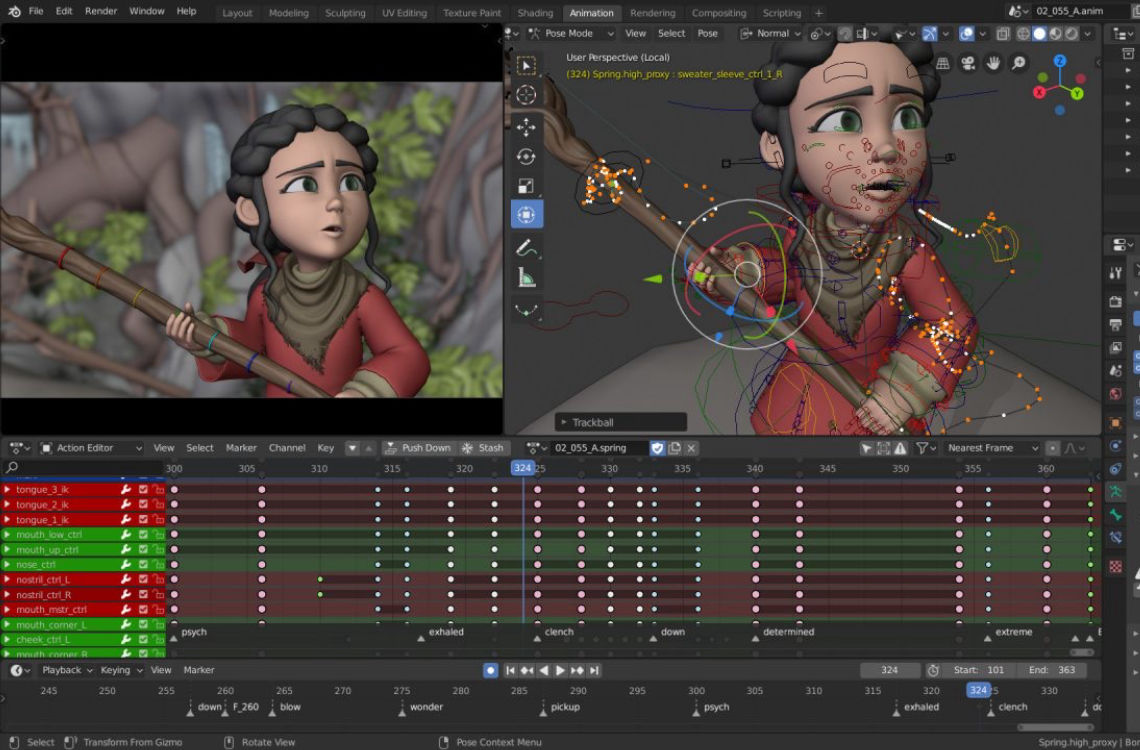Click the End frame 363 field
This screenshot has width=1140, height=750.
(1054, 670)
